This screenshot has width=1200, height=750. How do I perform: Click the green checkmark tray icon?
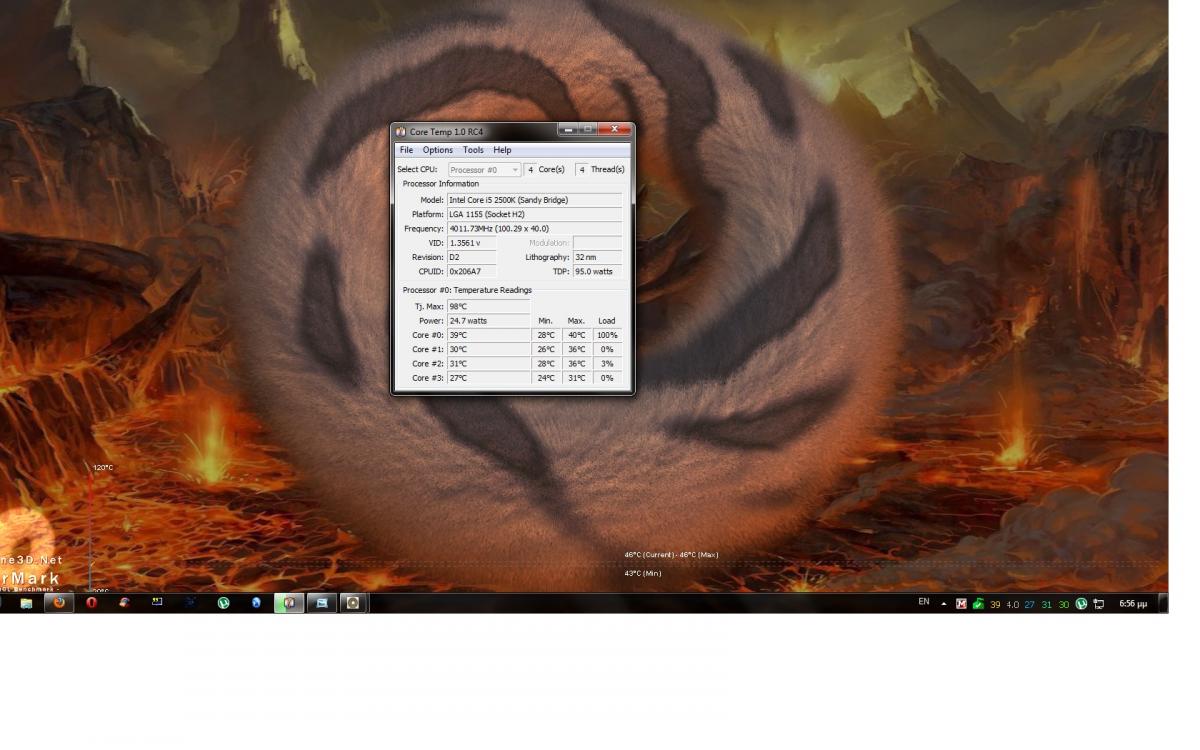pyautogui.click(x=978, y=604)
